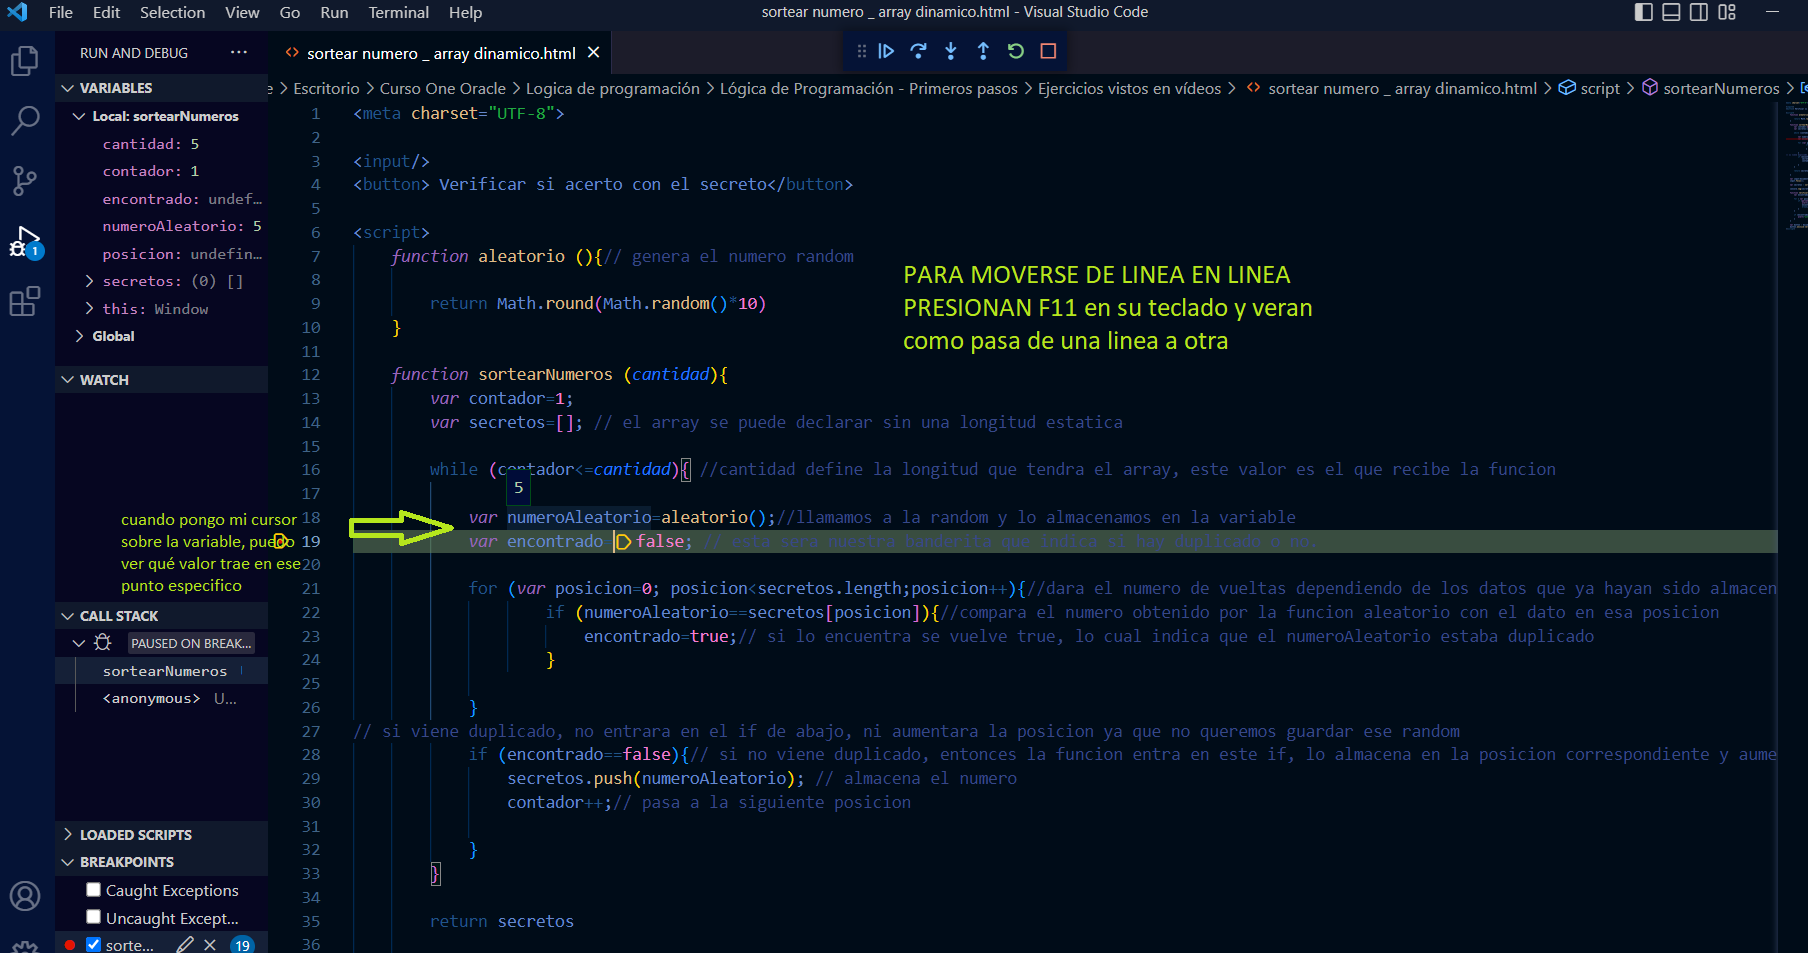Click the Stop debug button
The height and width of the screenshot is (953, 1808).
click(x=1048, y=51)
